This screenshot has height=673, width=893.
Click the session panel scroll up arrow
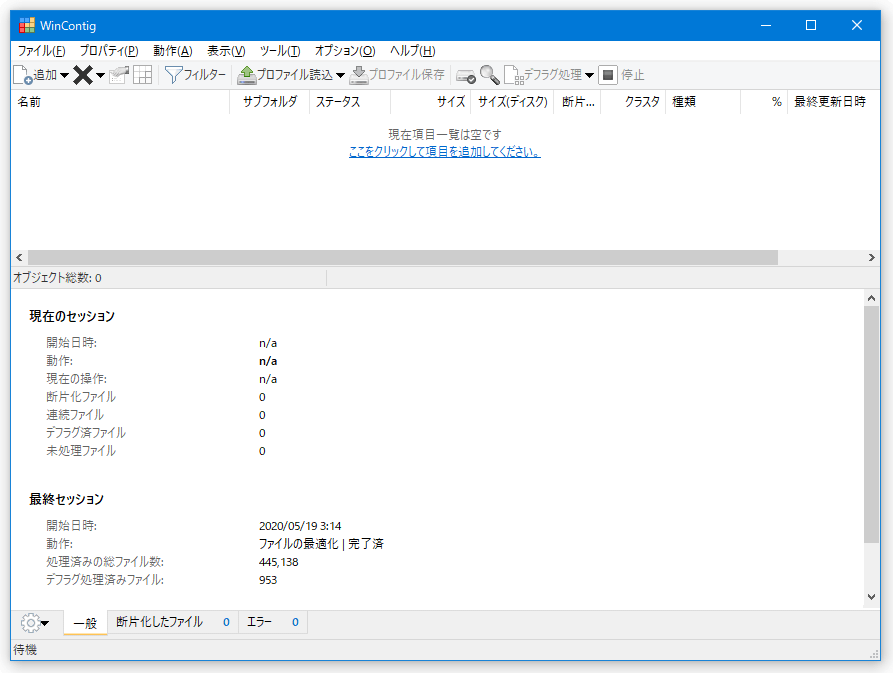pos(871,298)
